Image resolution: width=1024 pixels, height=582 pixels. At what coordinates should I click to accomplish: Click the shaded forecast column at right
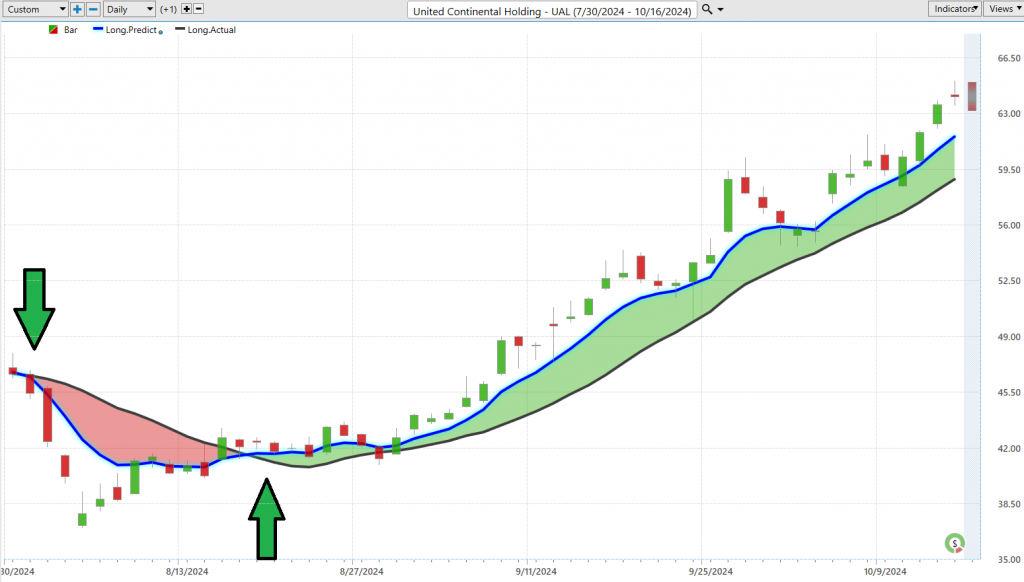tap(972, 297)
